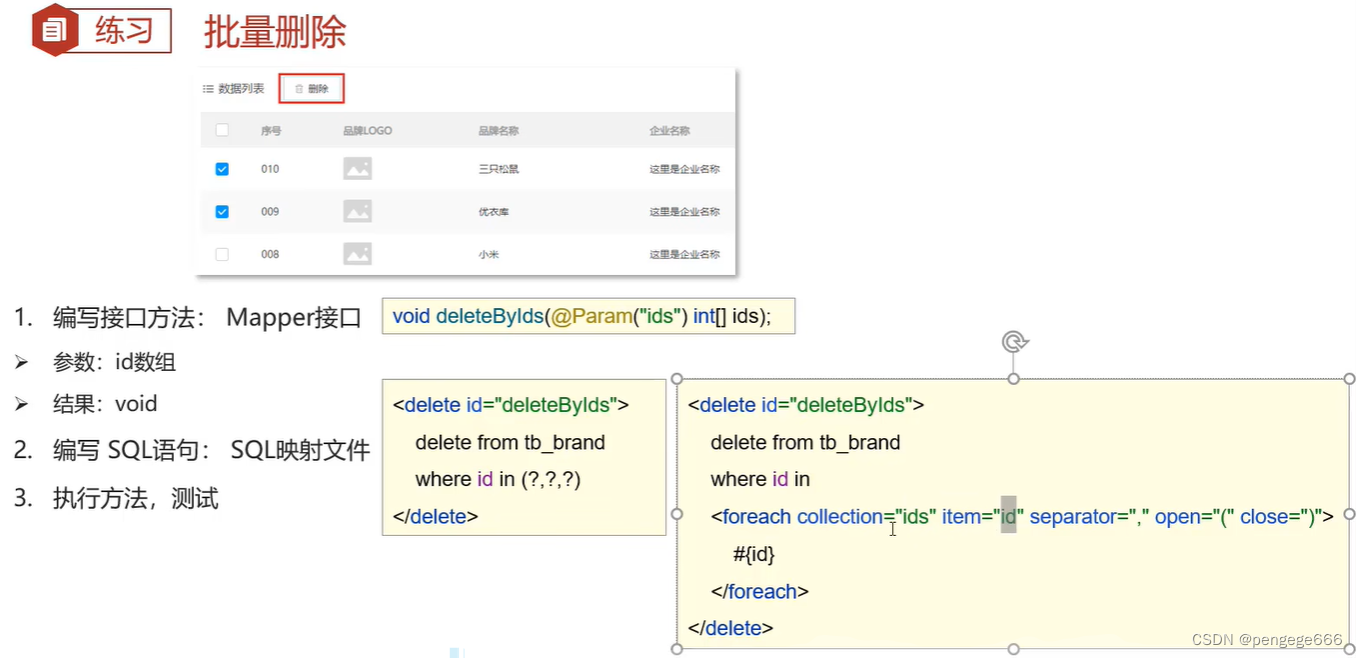Click the brand name 优衣库

click(493, 212)
